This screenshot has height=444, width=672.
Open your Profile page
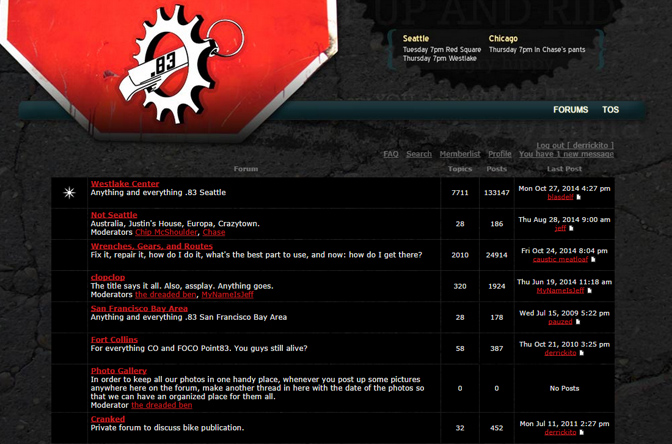(x=500, y=154)
